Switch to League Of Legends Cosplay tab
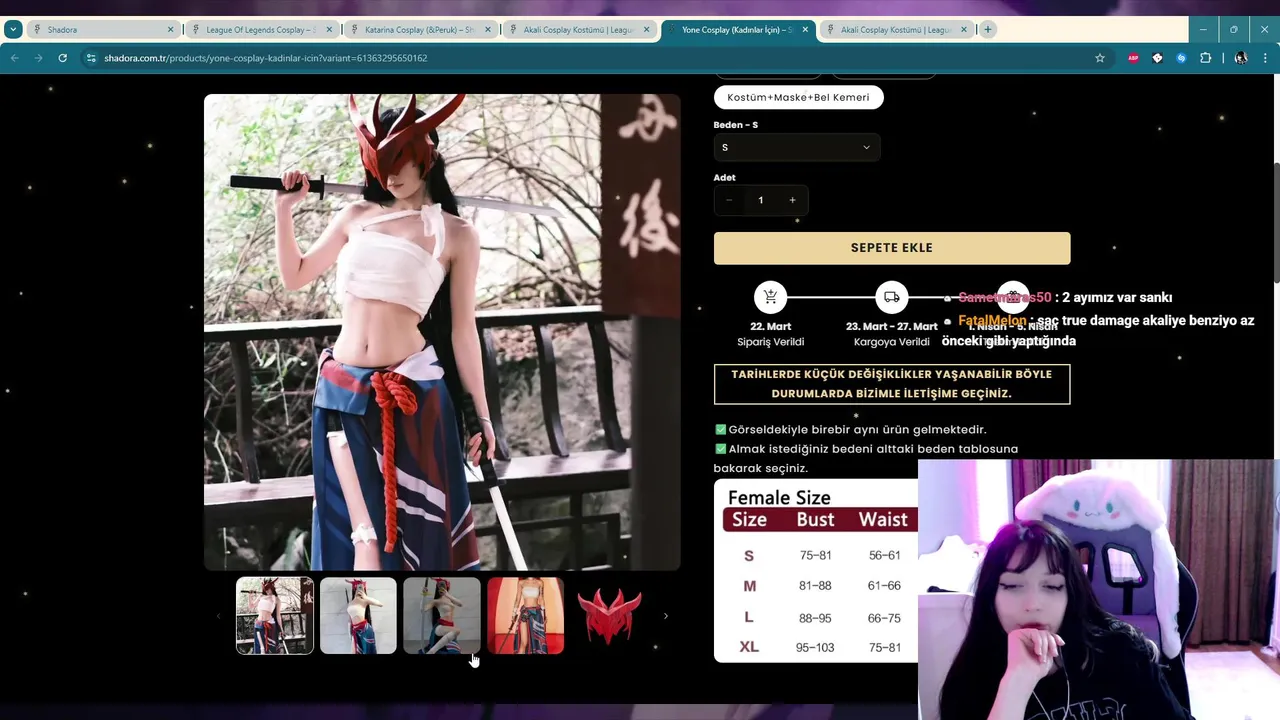The image size is (1280, 720). (x=260, y=30)
